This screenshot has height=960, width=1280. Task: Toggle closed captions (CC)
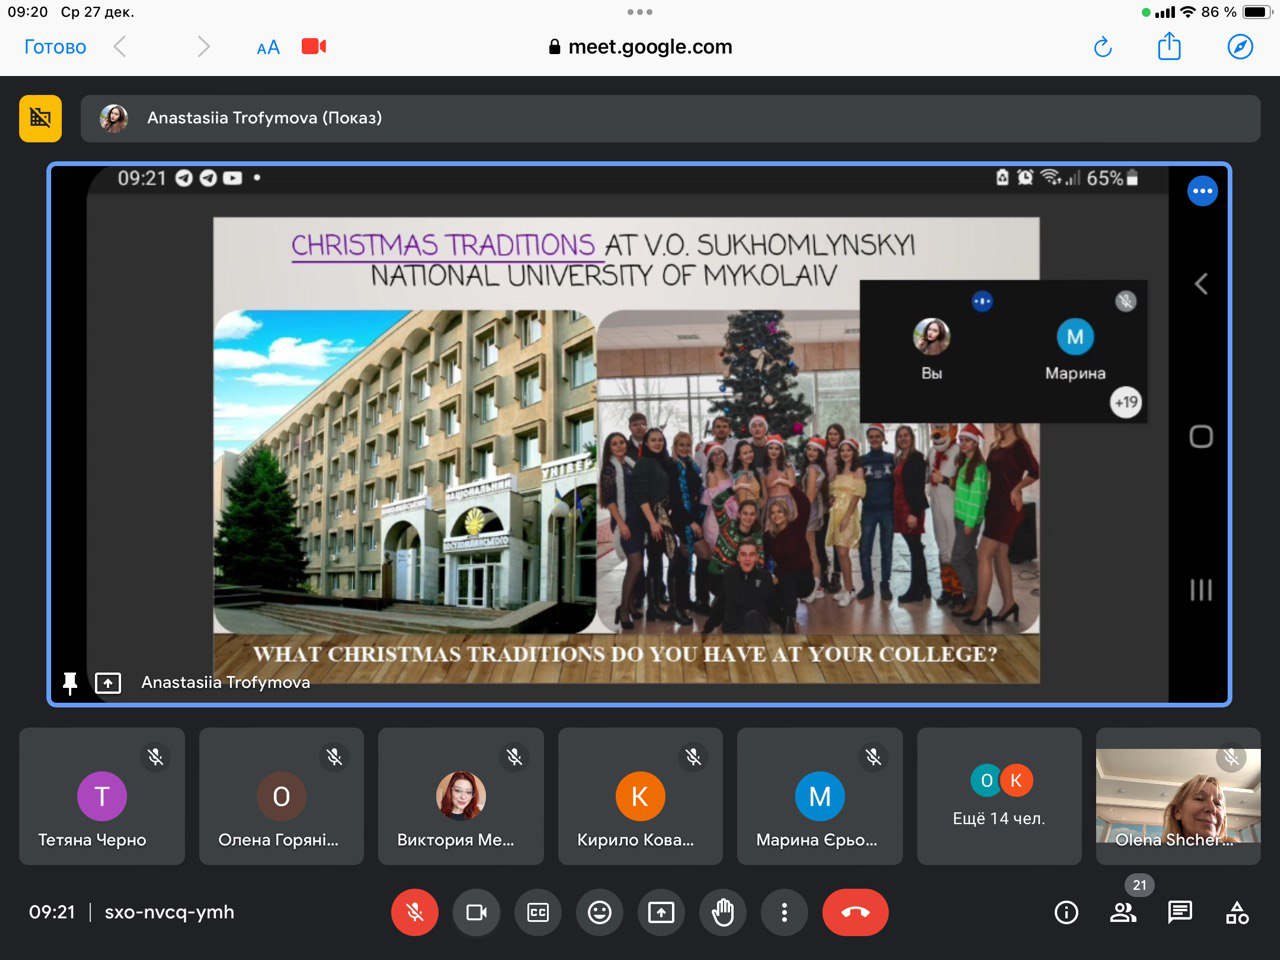pyautogui.click(x=538, y=912)
